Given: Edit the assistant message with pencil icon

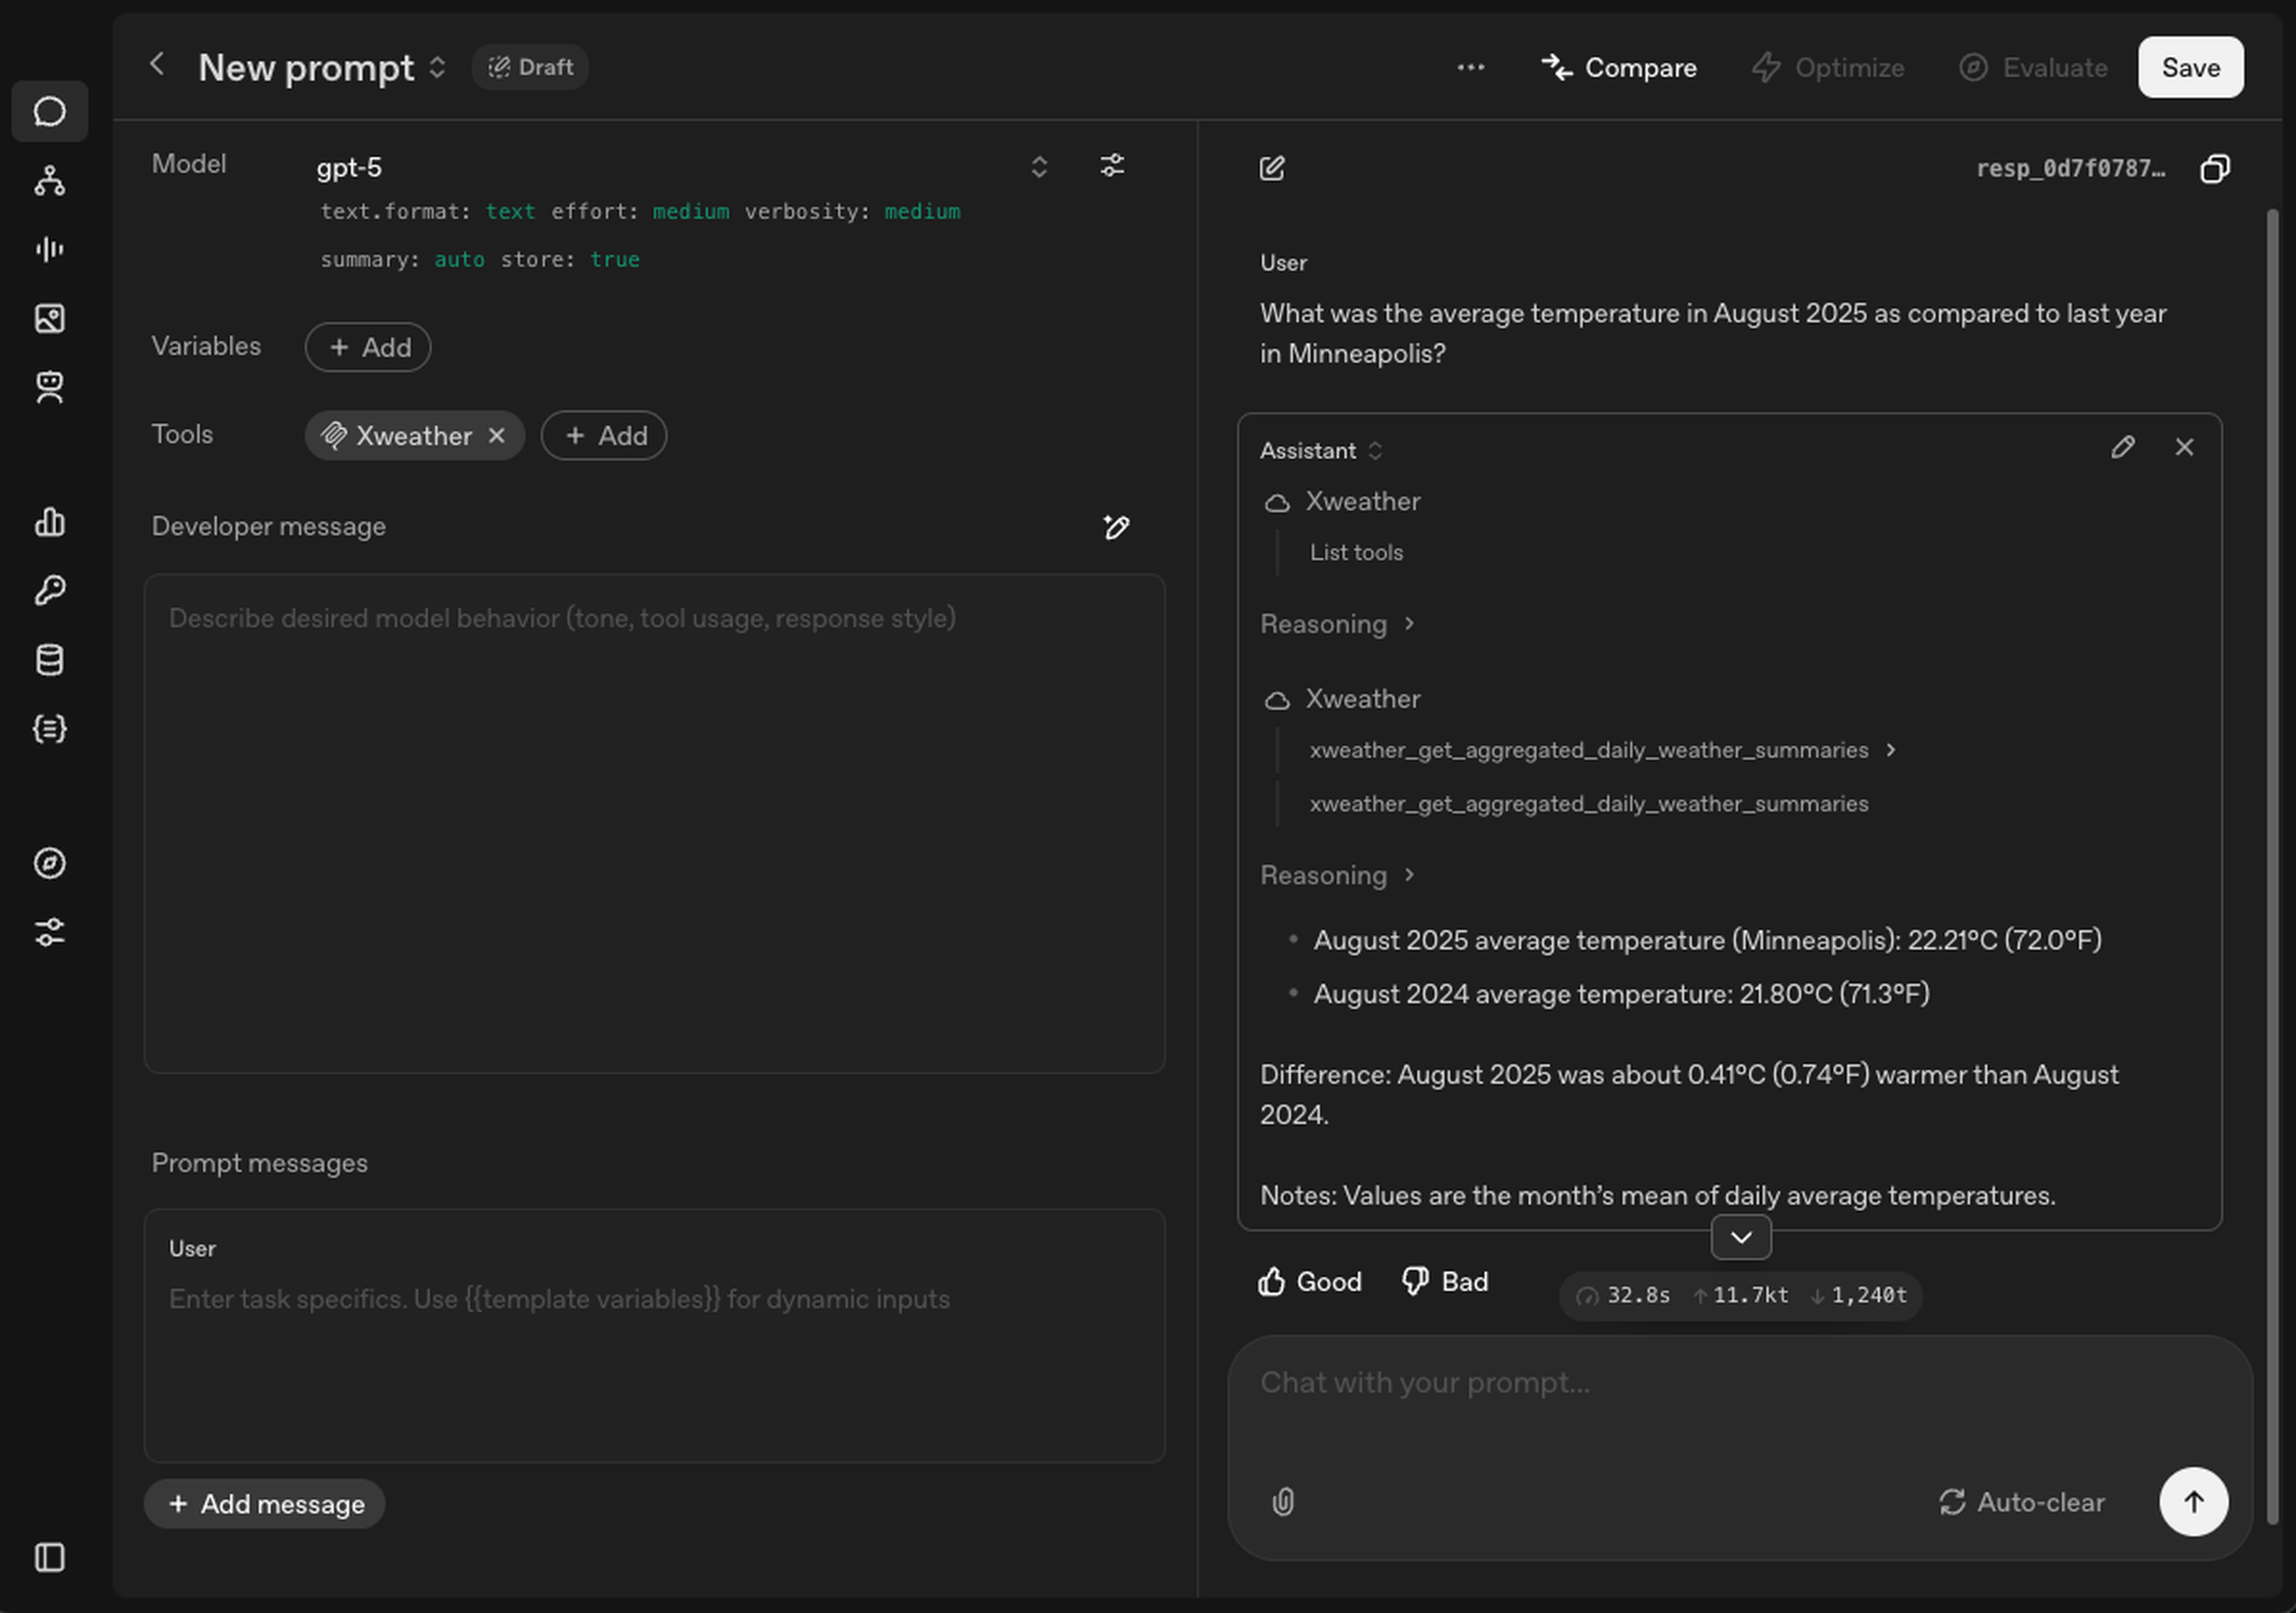Looking at the screenshot, I should [2122, 447].
